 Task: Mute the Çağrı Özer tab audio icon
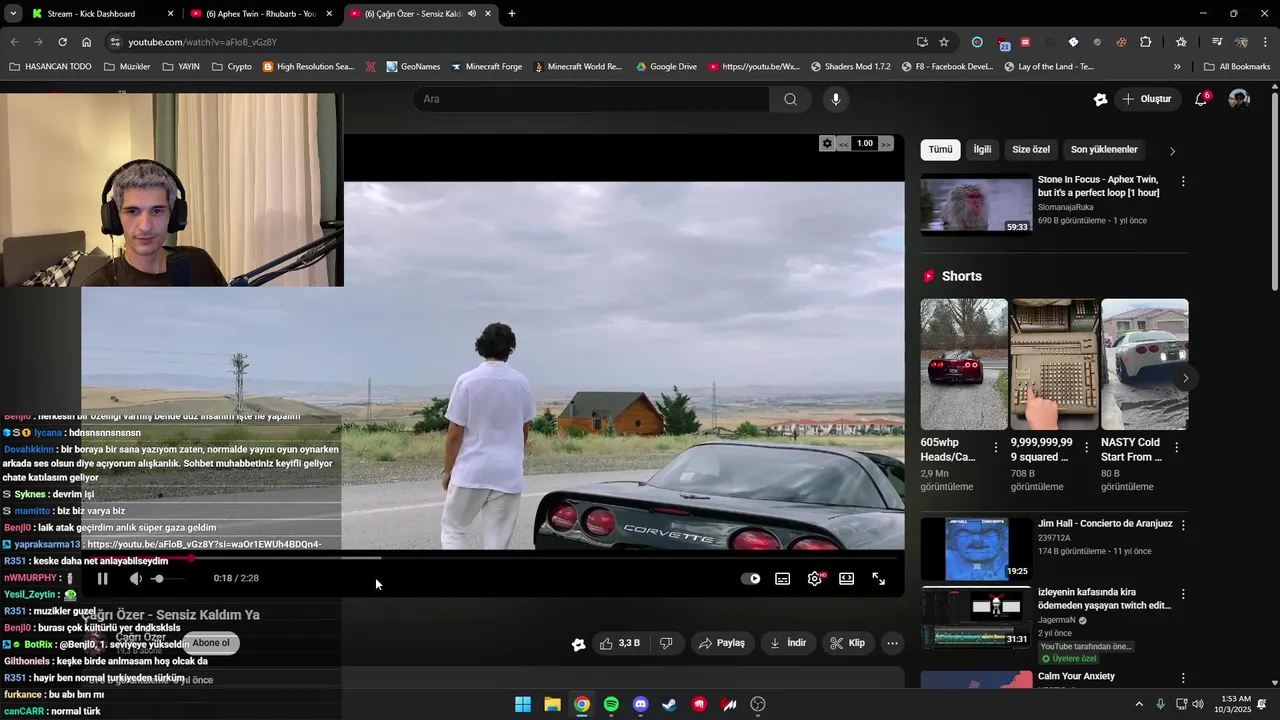(471, 14)
